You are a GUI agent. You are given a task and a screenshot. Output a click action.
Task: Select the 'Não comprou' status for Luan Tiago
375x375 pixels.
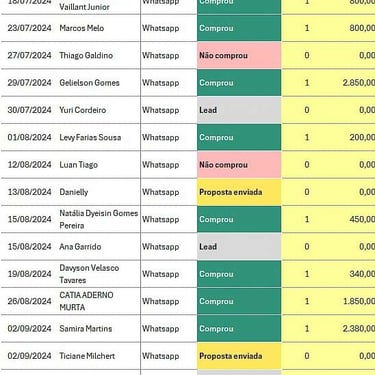(x=239, y=165)
